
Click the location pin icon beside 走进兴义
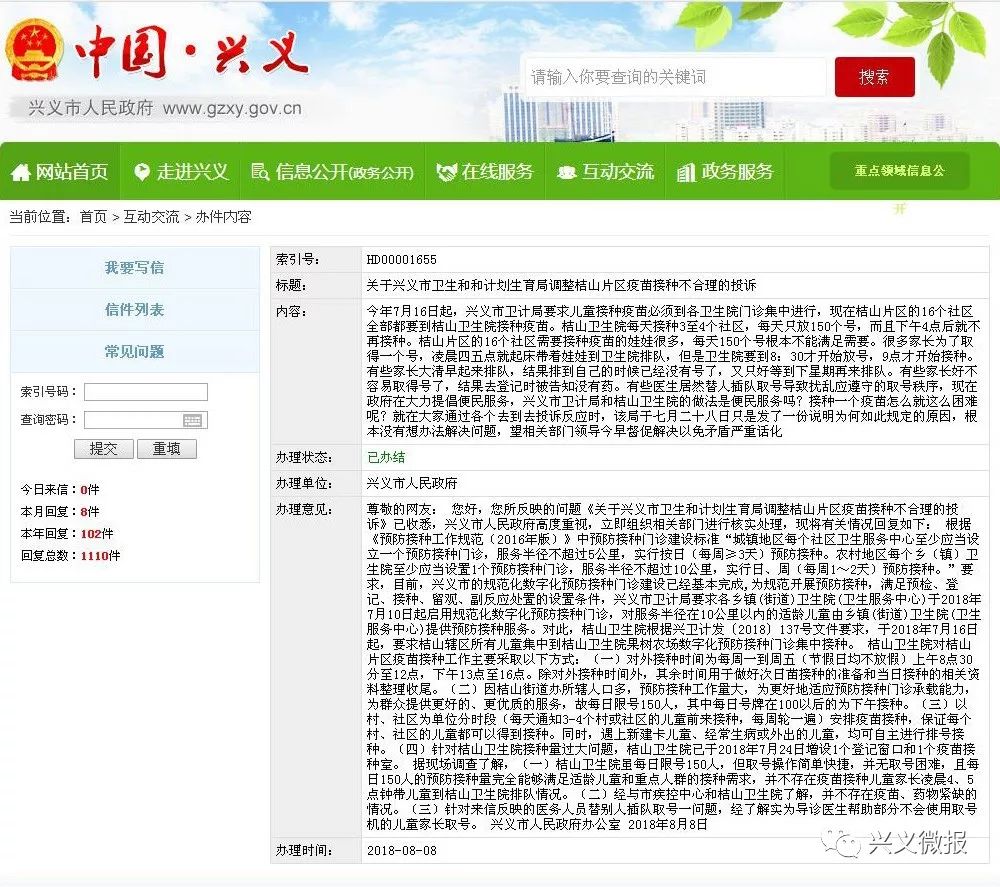click(x=142, y=172)
